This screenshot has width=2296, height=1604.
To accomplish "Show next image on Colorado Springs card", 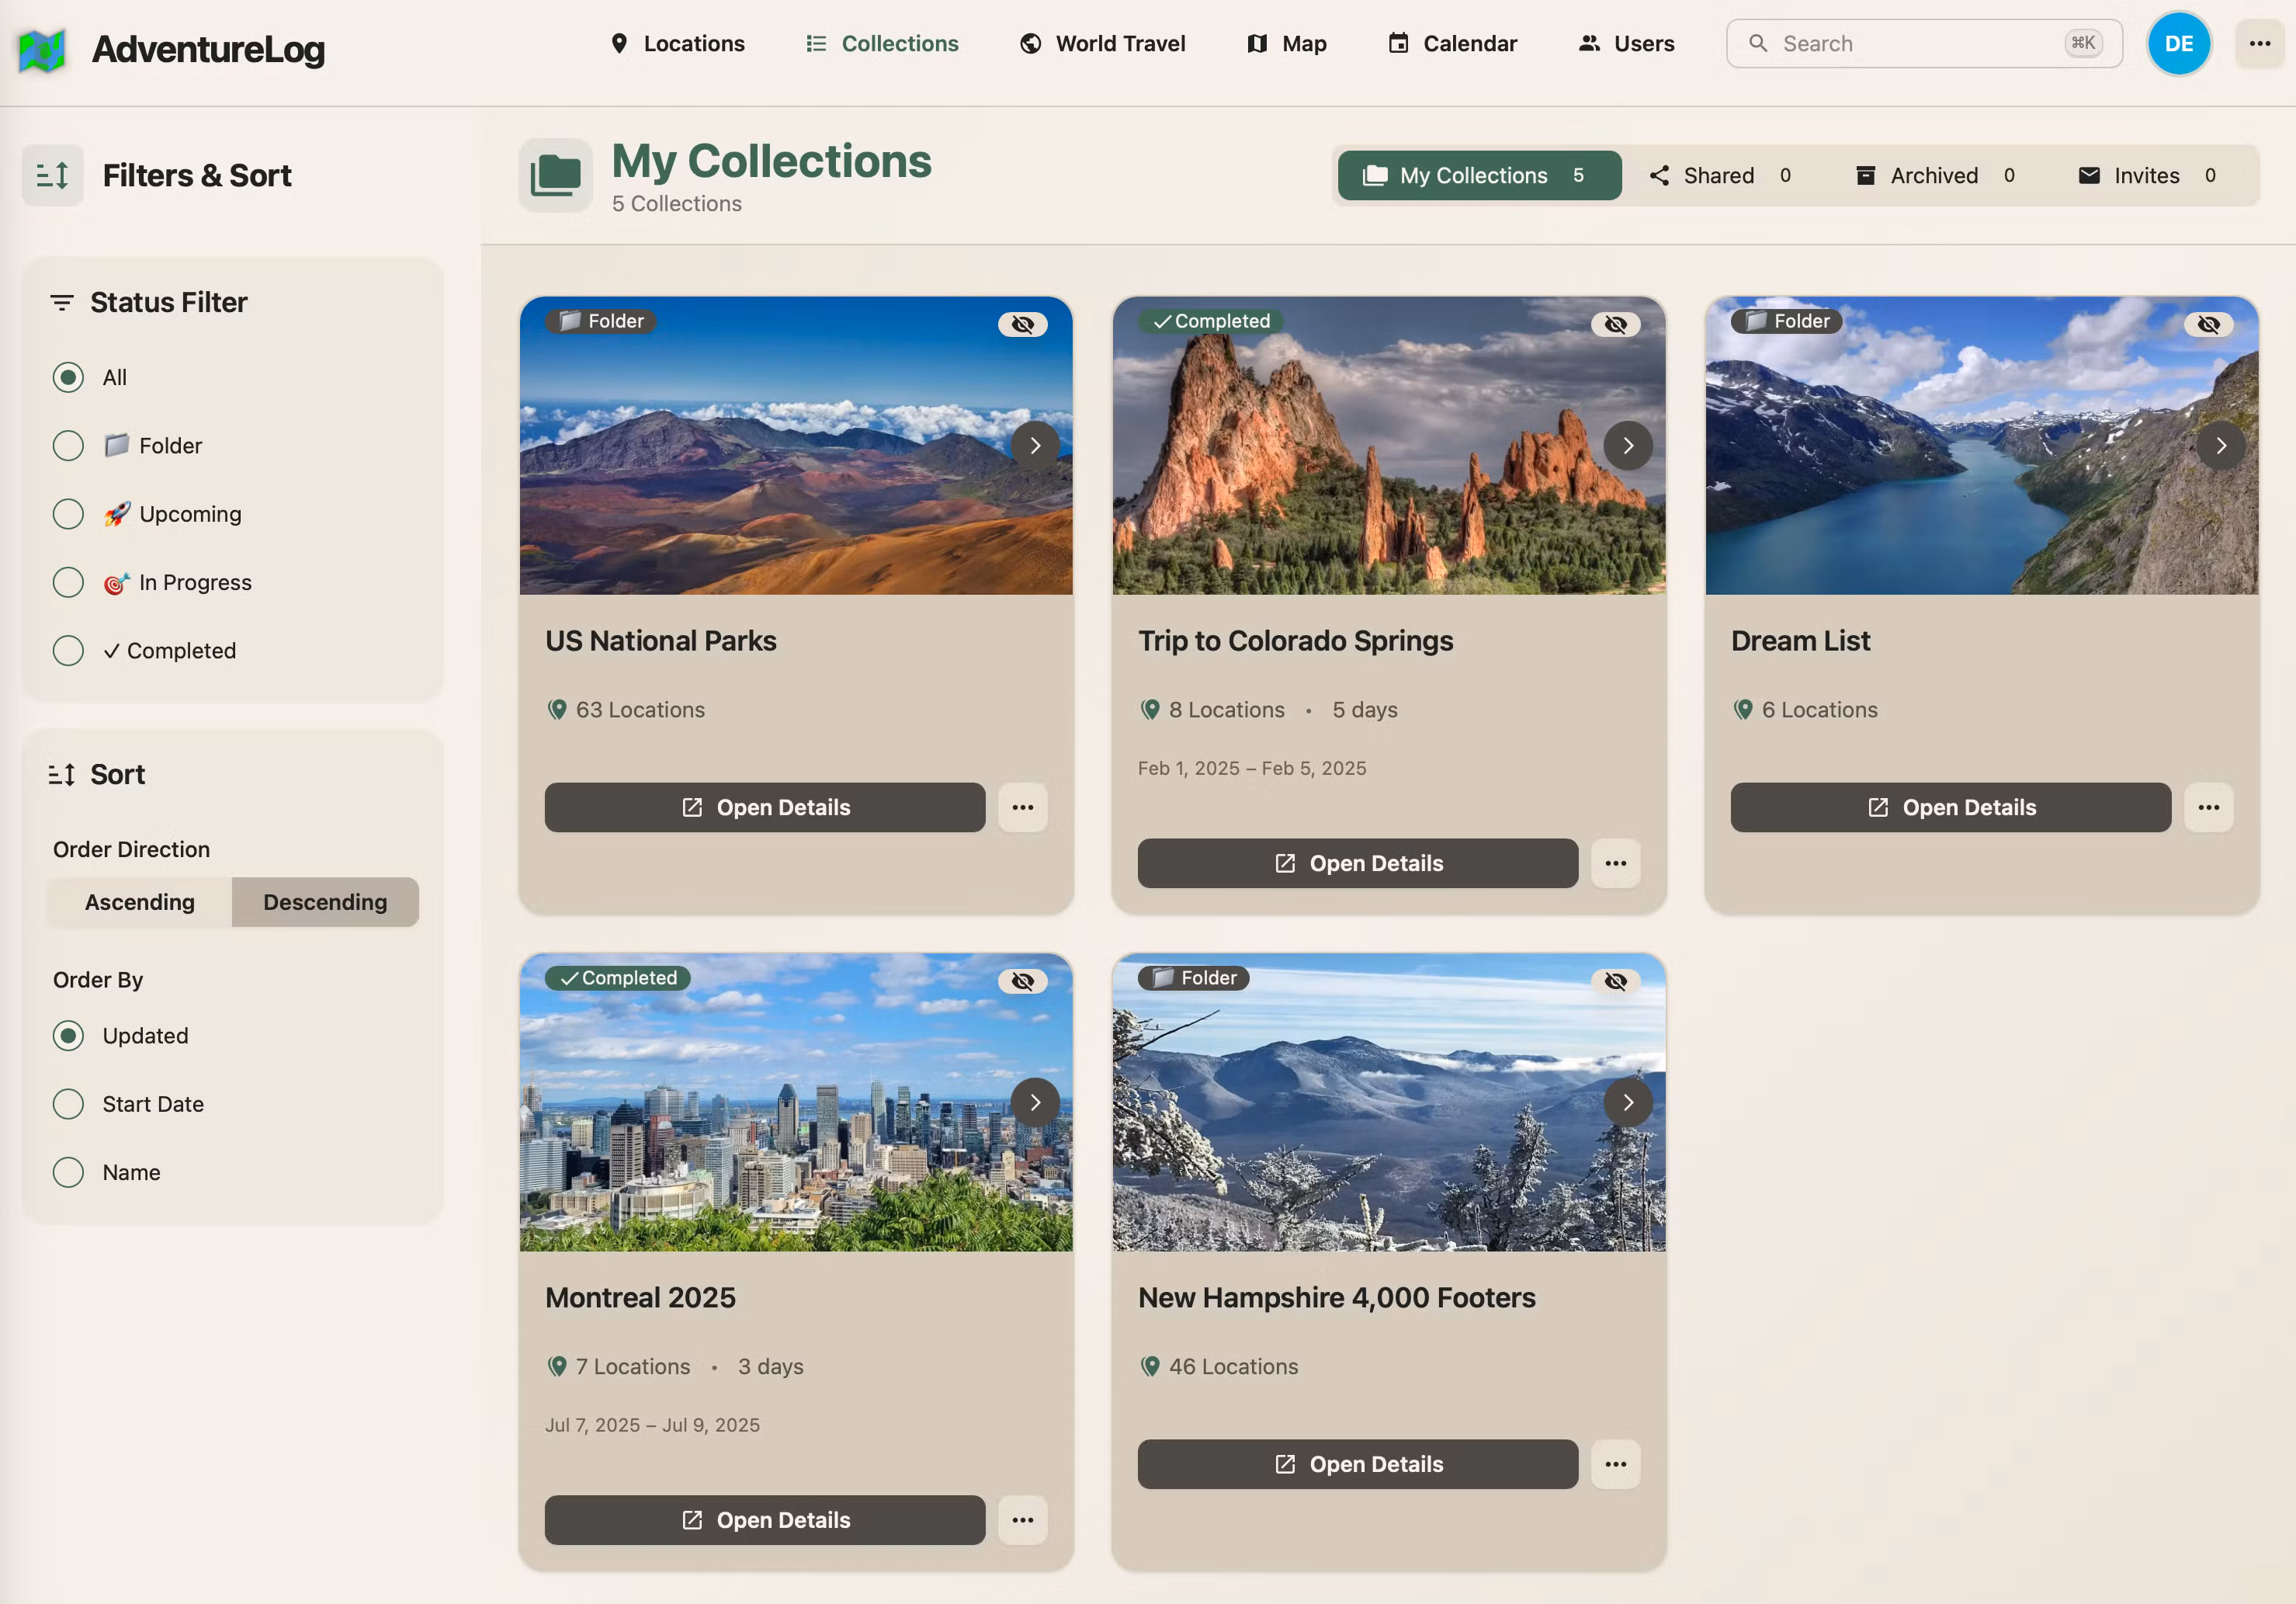I will [1628, 446].
